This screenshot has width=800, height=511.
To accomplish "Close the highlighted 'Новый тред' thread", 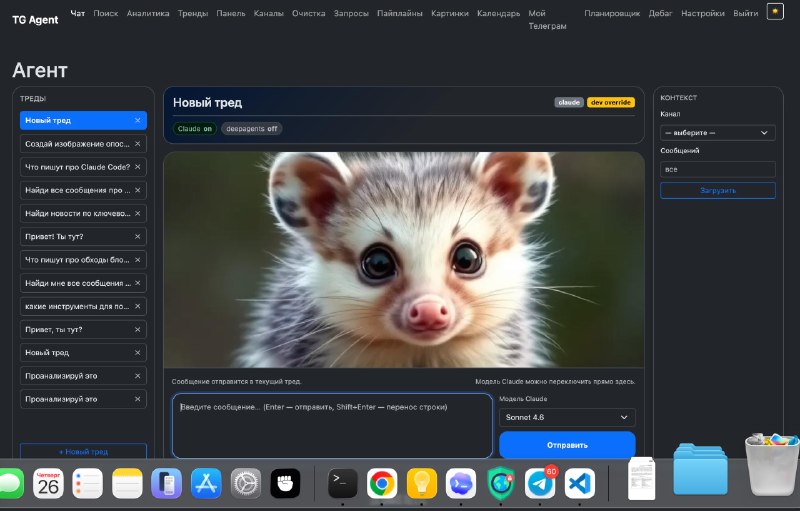I will [x=137, y=120].
